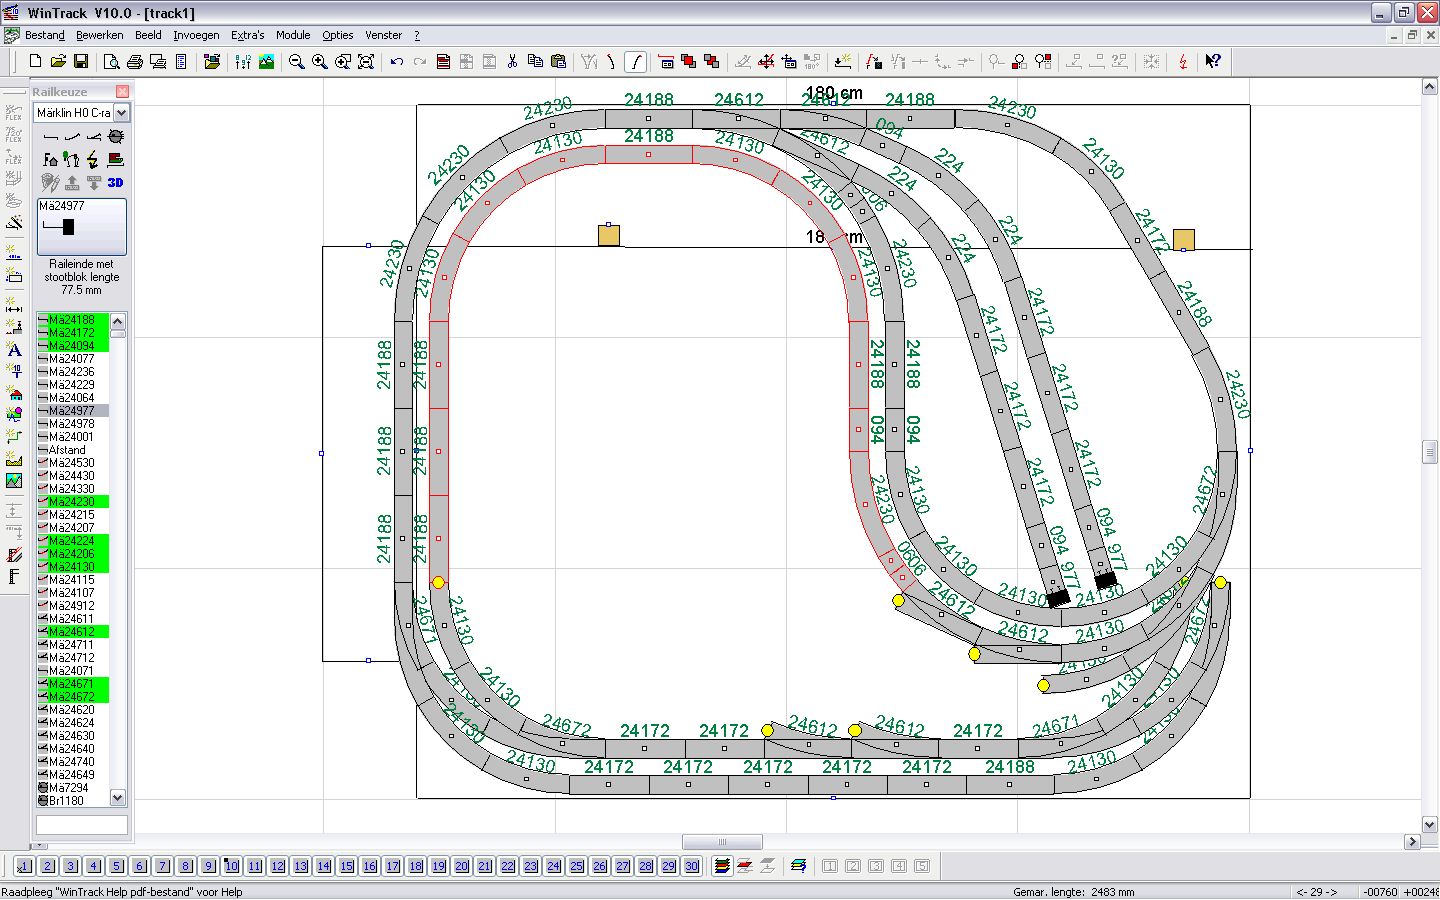Open the landscape picture icon in the toolbar
The image size is (1440, 900).
[x=266, y=62]
